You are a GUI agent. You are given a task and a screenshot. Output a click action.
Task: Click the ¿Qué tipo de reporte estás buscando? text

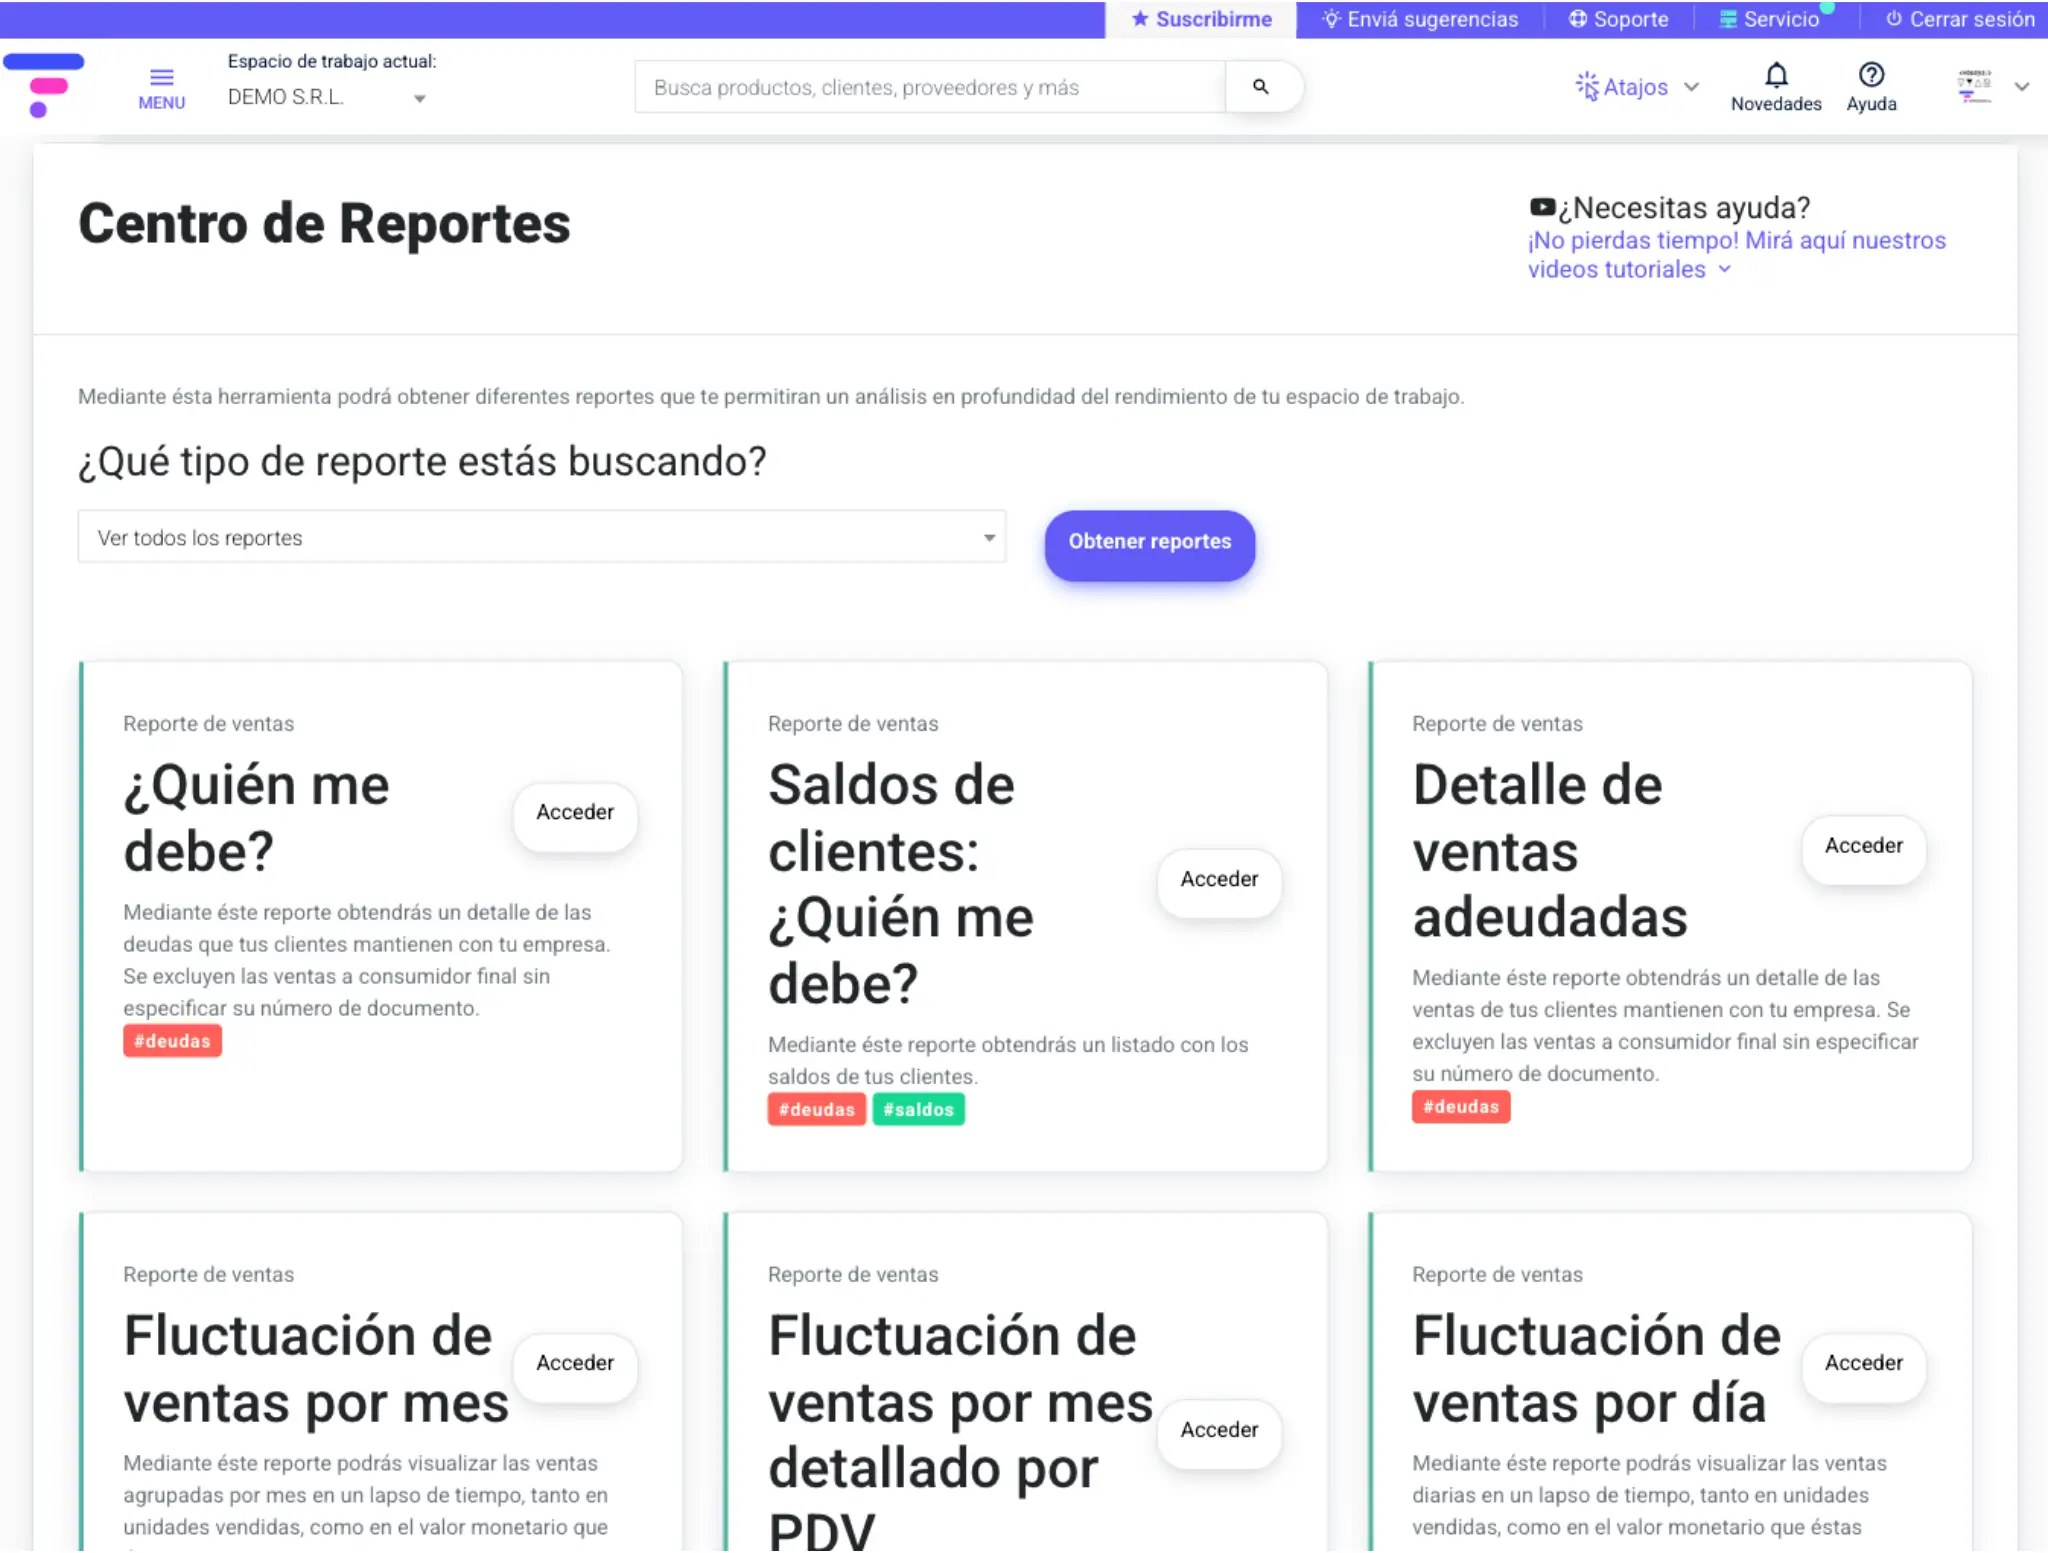423,462
